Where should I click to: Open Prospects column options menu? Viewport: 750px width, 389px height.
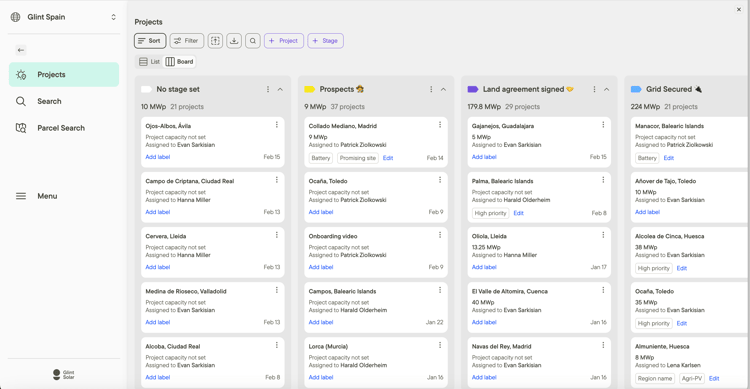(431, 89)
